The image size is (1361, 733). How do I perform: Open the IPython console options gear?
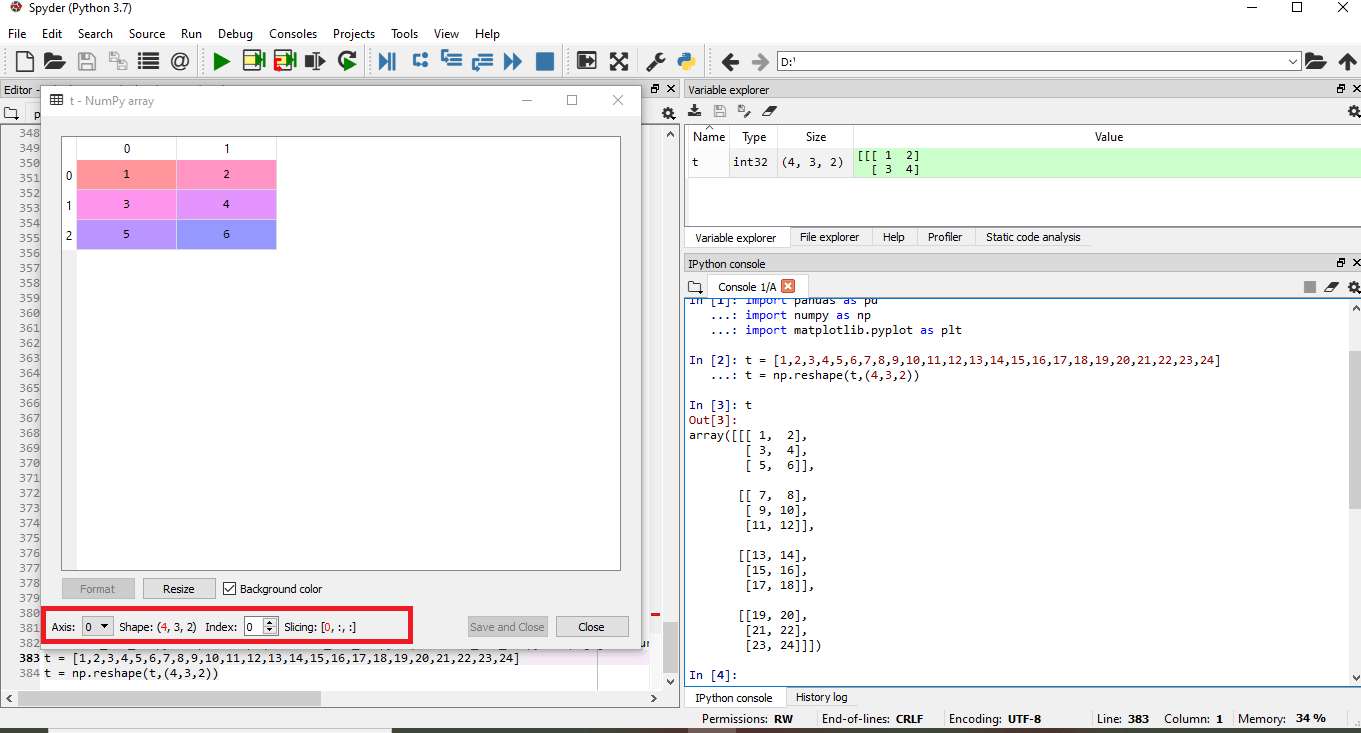coord(1354,287)
